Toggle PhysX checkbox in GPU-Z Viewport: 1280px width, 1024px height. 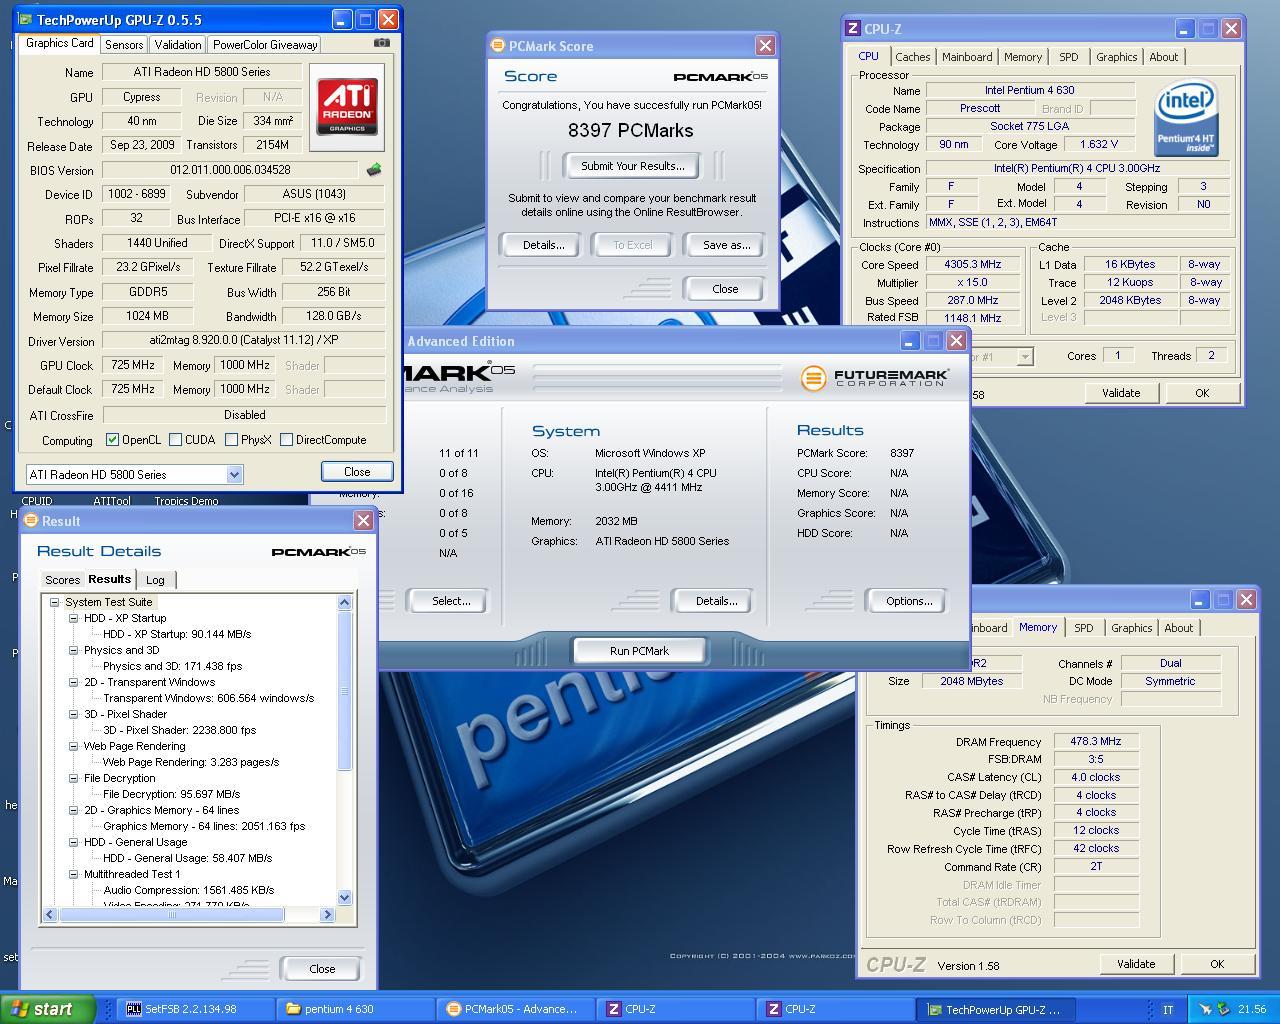tap(232, 439)
